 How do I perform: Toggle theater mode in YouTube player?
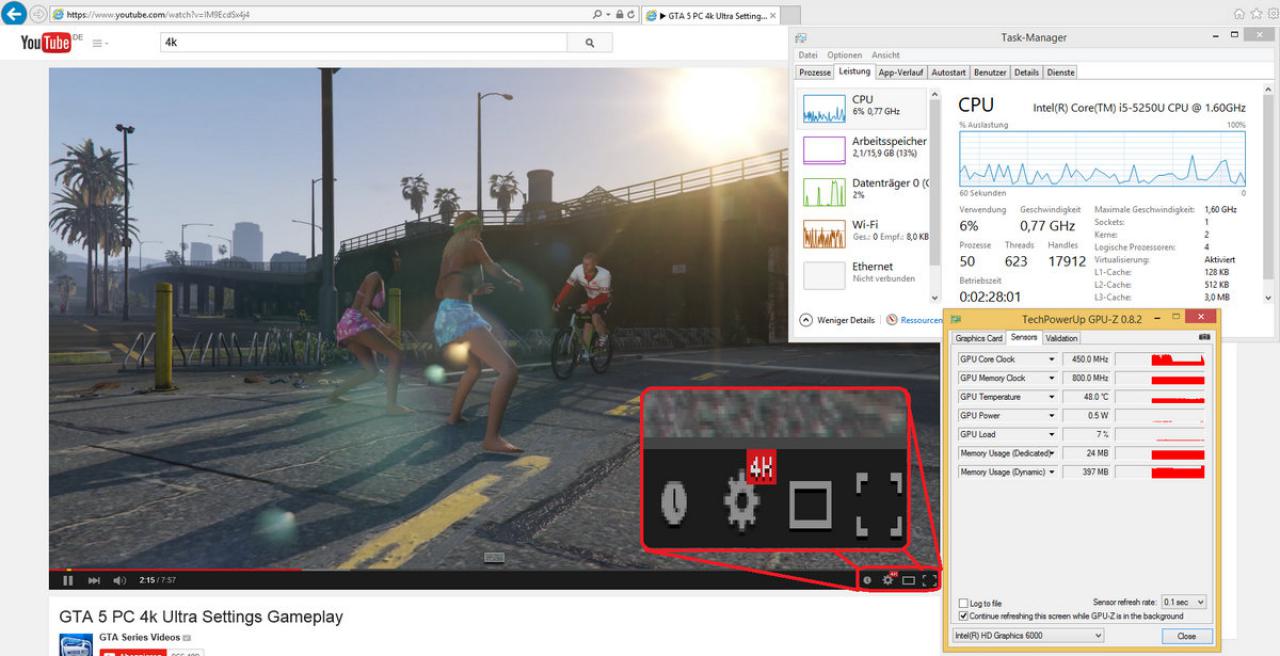coord(909,580)
